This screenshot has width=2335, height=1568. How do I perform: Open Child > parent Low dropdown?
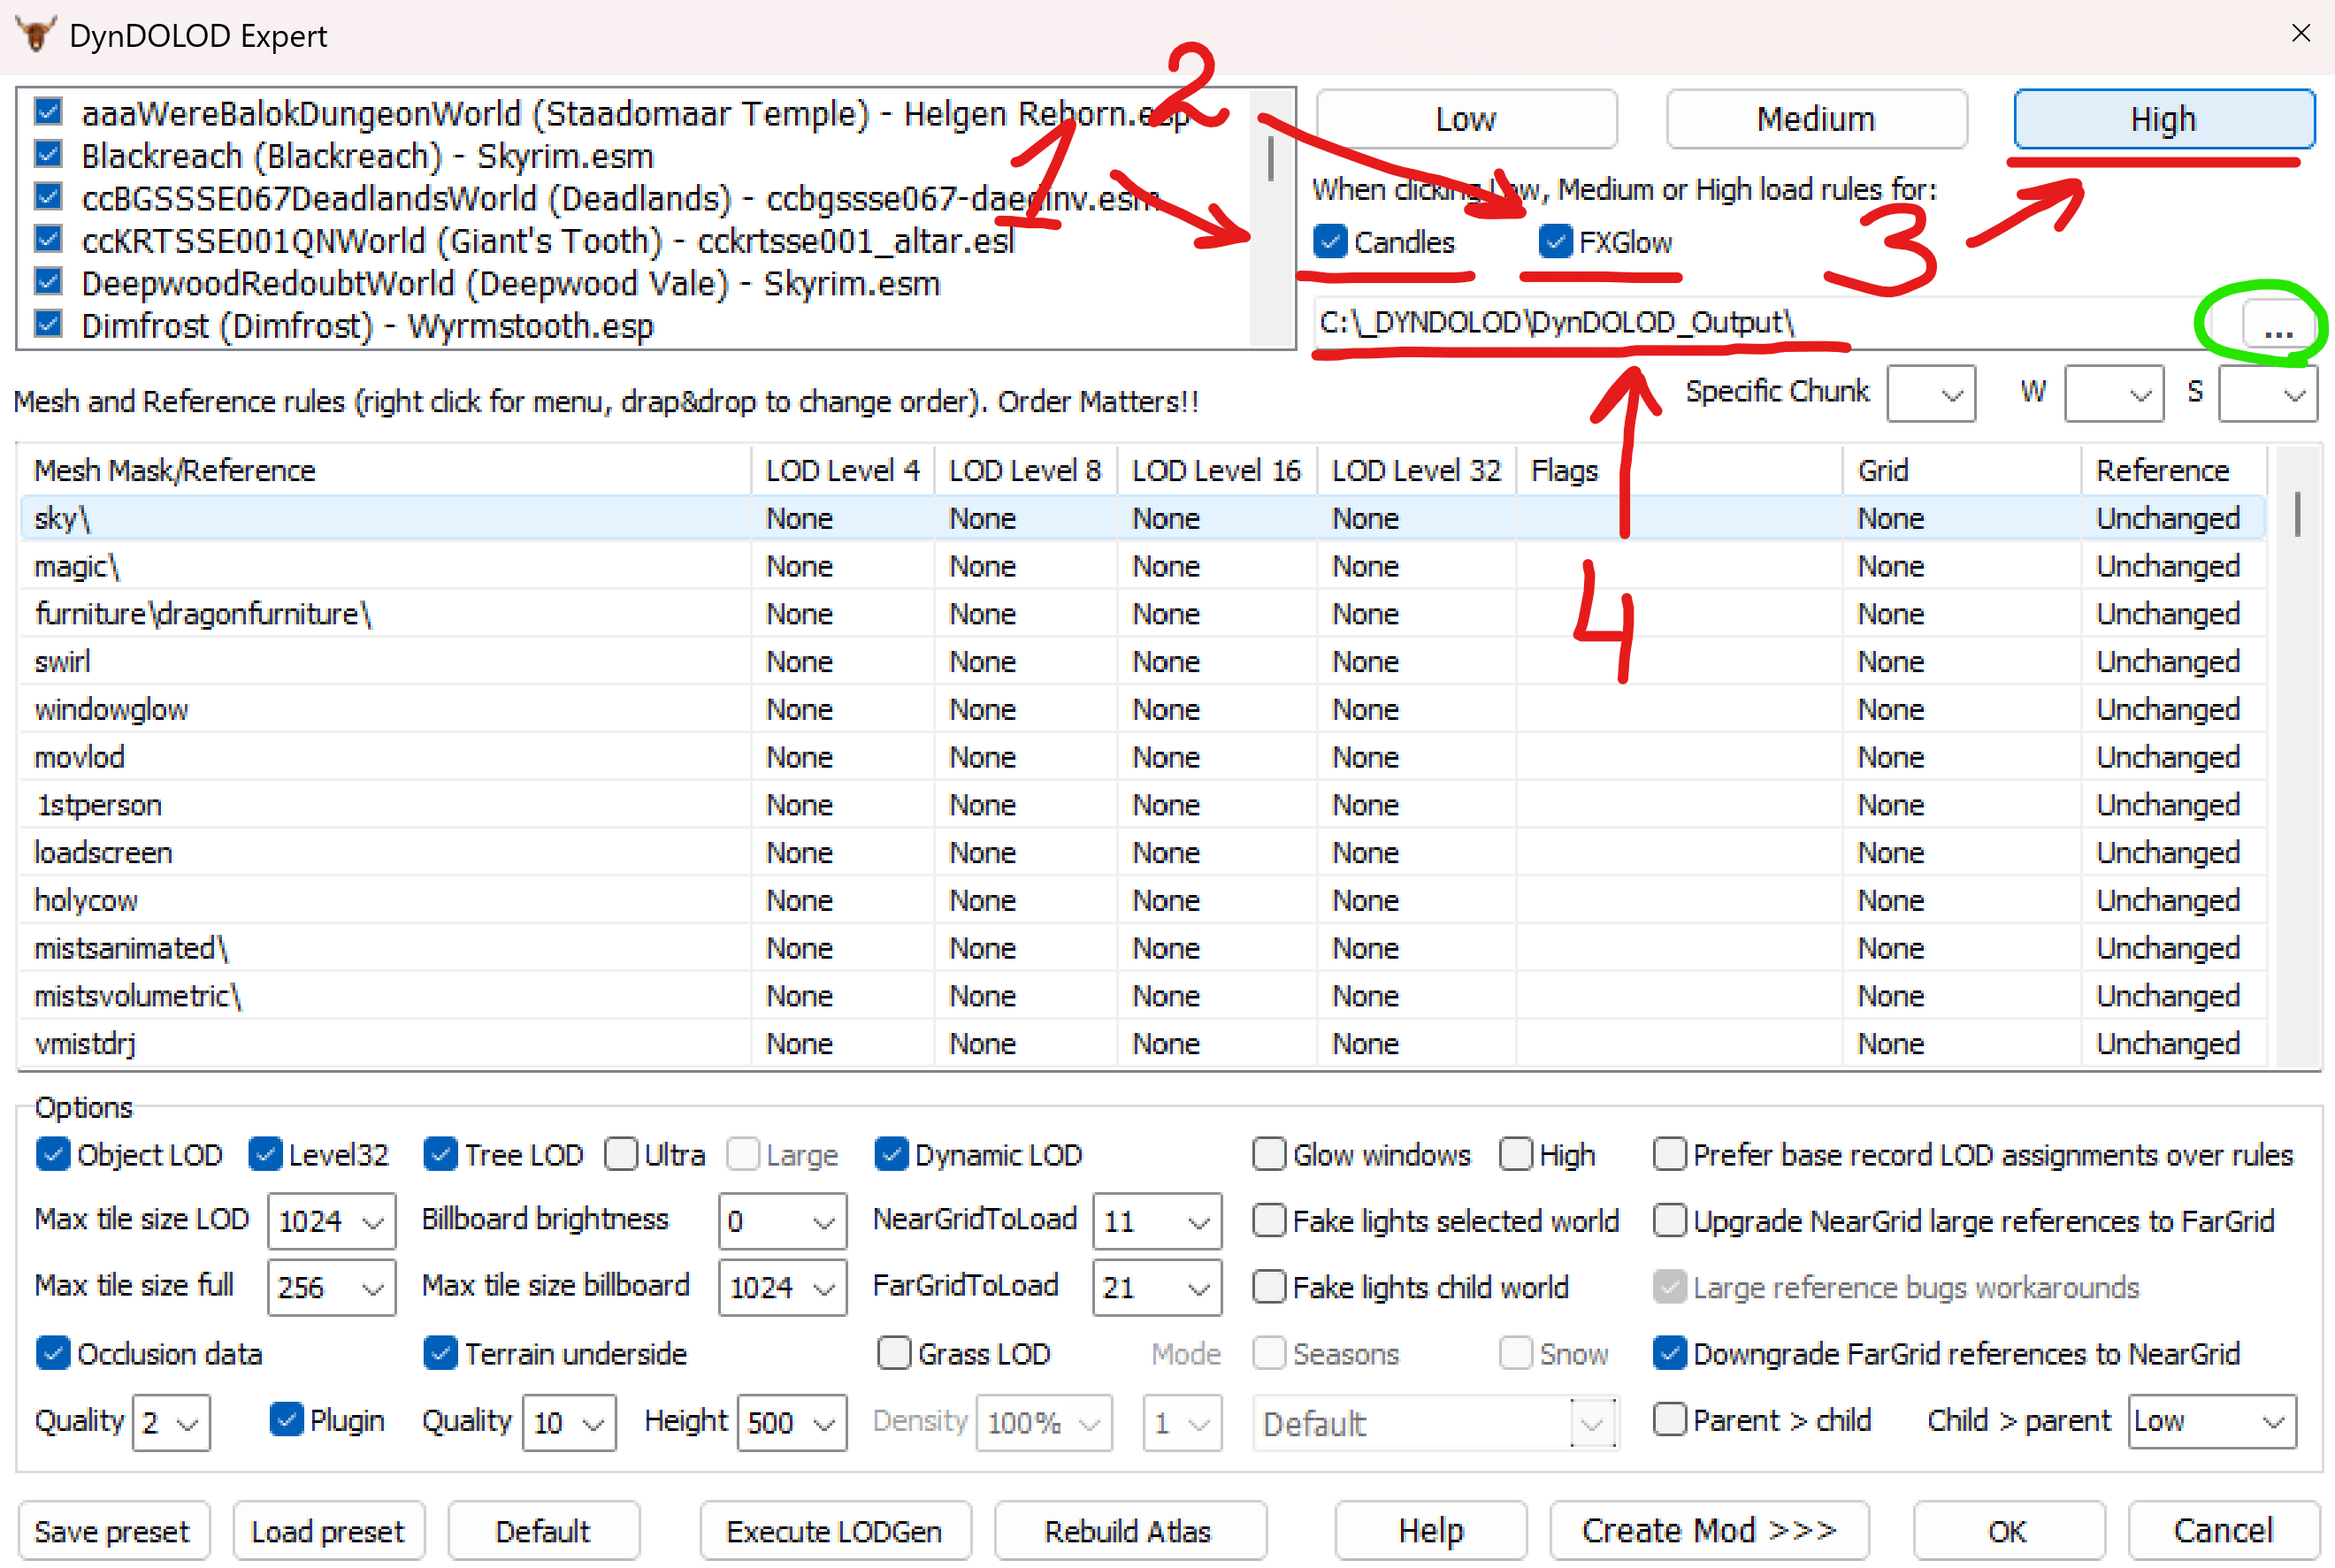point(2211,1421)
